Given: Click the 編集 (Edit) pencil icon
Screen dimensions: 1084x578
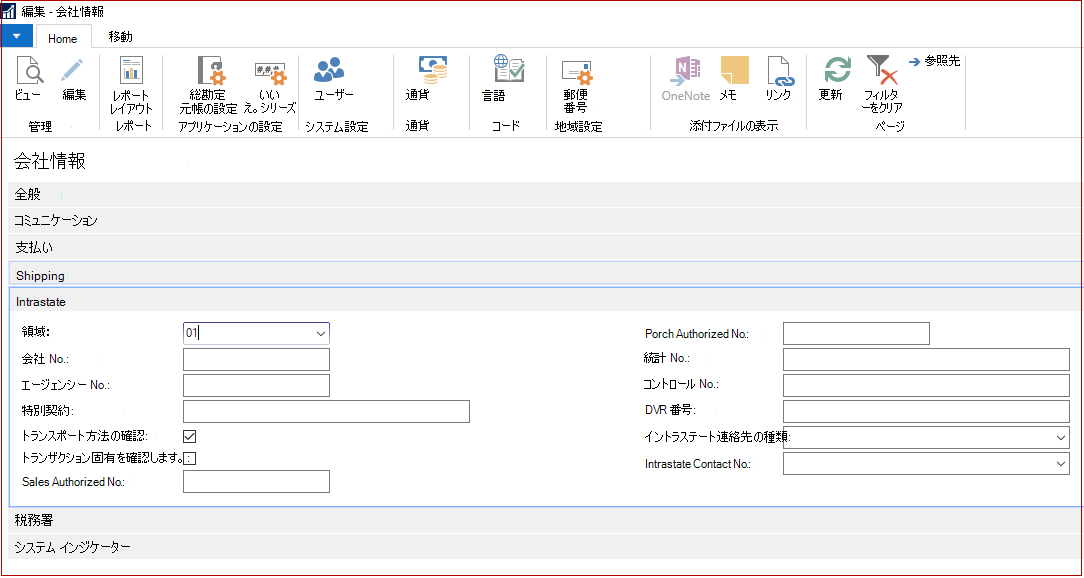Looking at the screenshot, I should click(x=73, y=71).
